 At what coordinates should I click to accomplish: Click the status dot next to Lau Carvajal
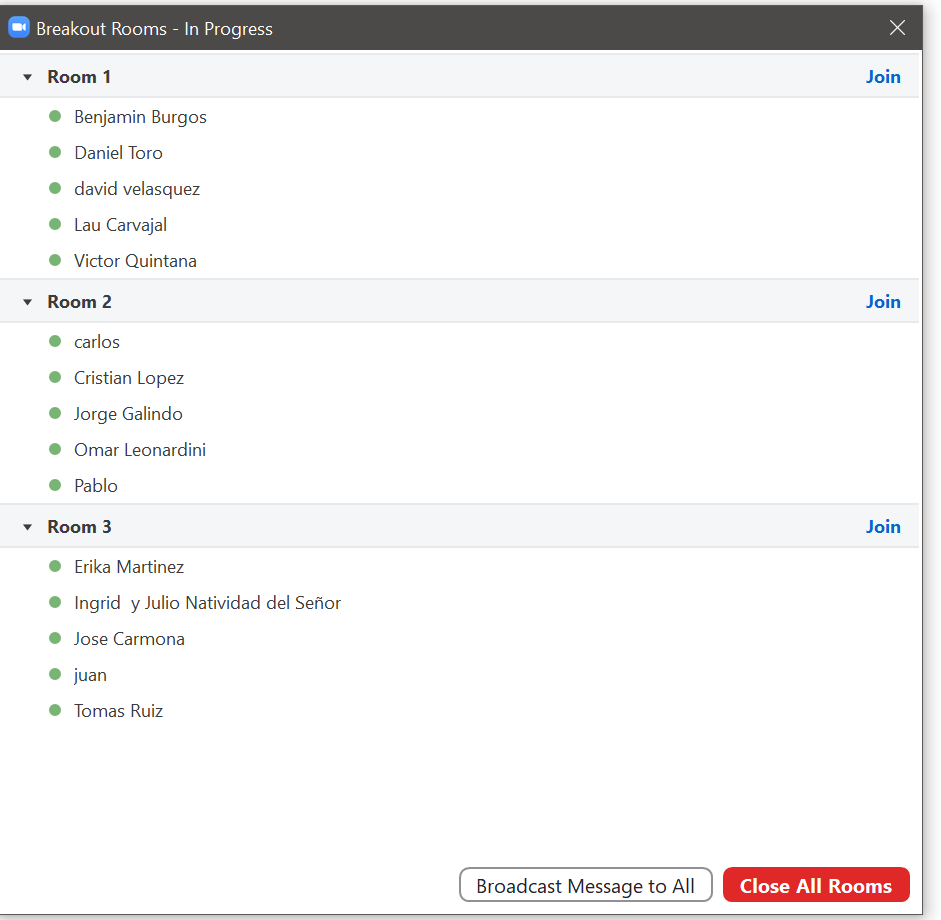[x=56, y=224]
